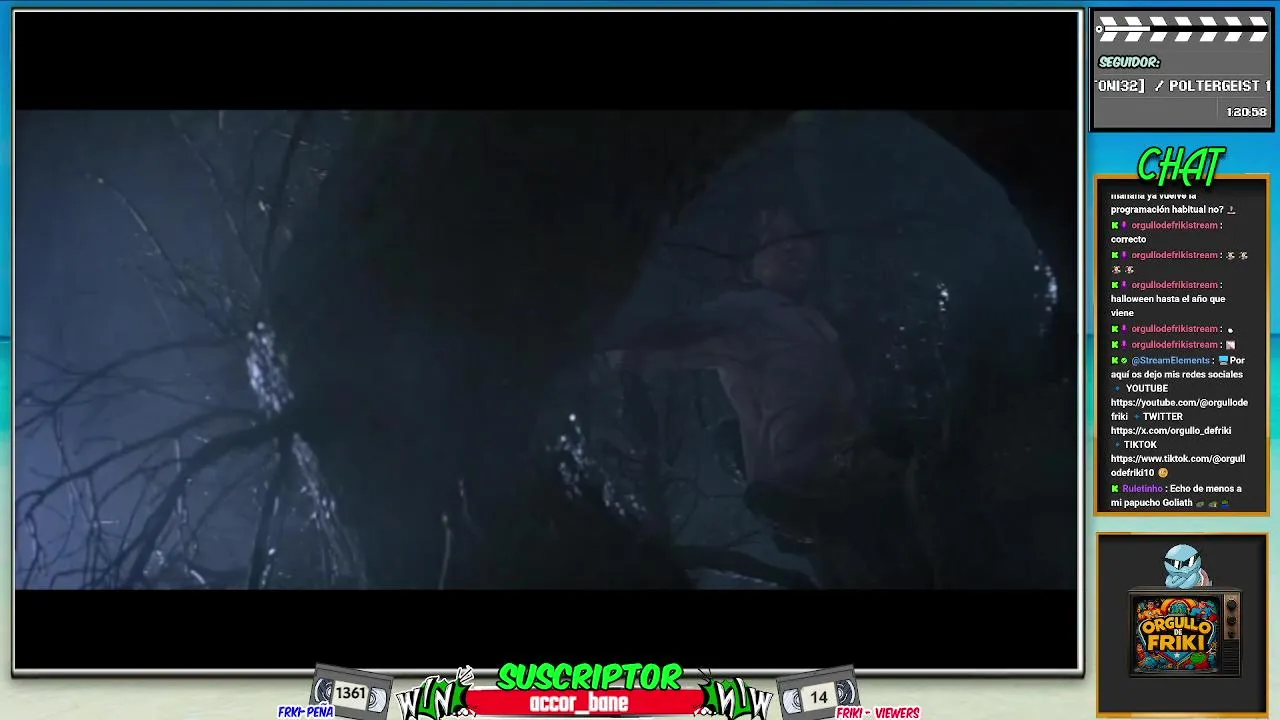Click the stream timer 1:20:58
Viewport: 1280px width, 720px height.
click(x=1246, y=112)
